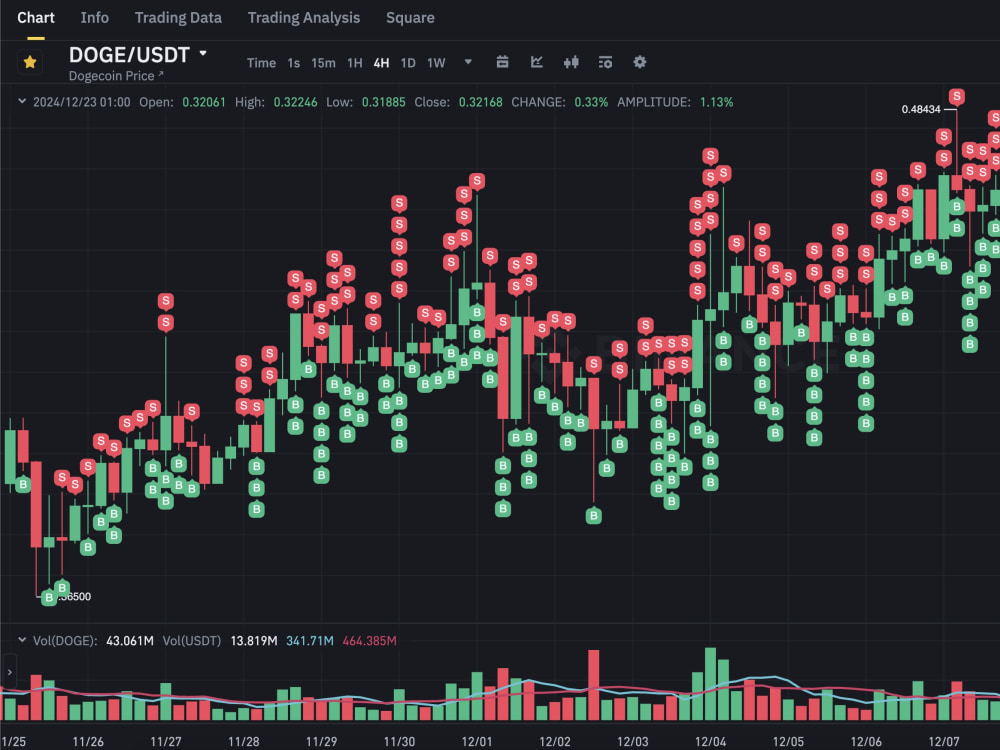Open the Square tab
Viewport: 1000px width, 750px height.
[x=410, y=18]
